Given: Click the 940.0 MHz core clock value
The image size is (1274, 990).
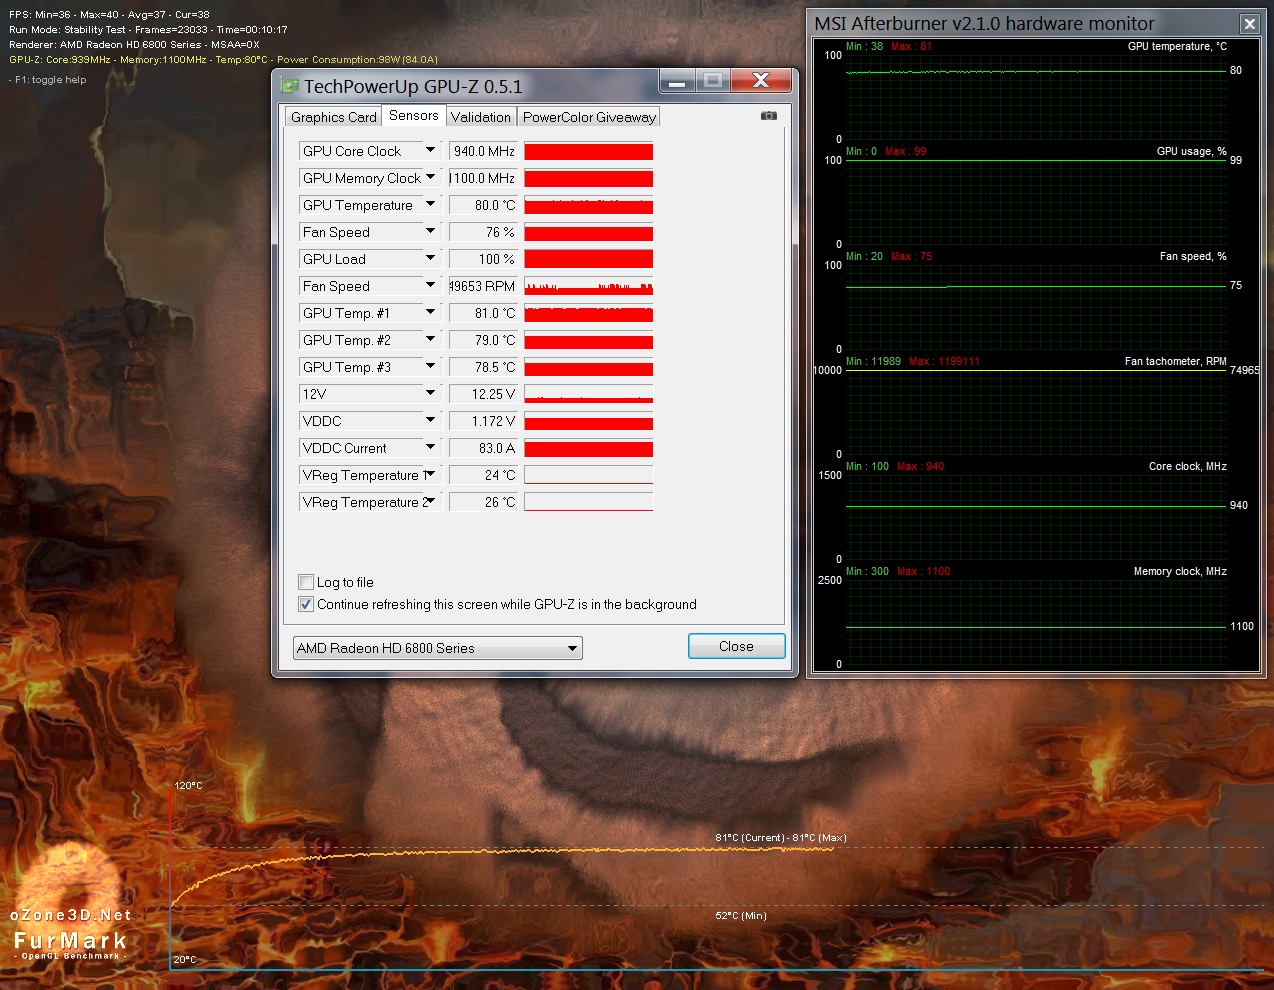Looking at the screenshot, I should [x=483, y=151].
